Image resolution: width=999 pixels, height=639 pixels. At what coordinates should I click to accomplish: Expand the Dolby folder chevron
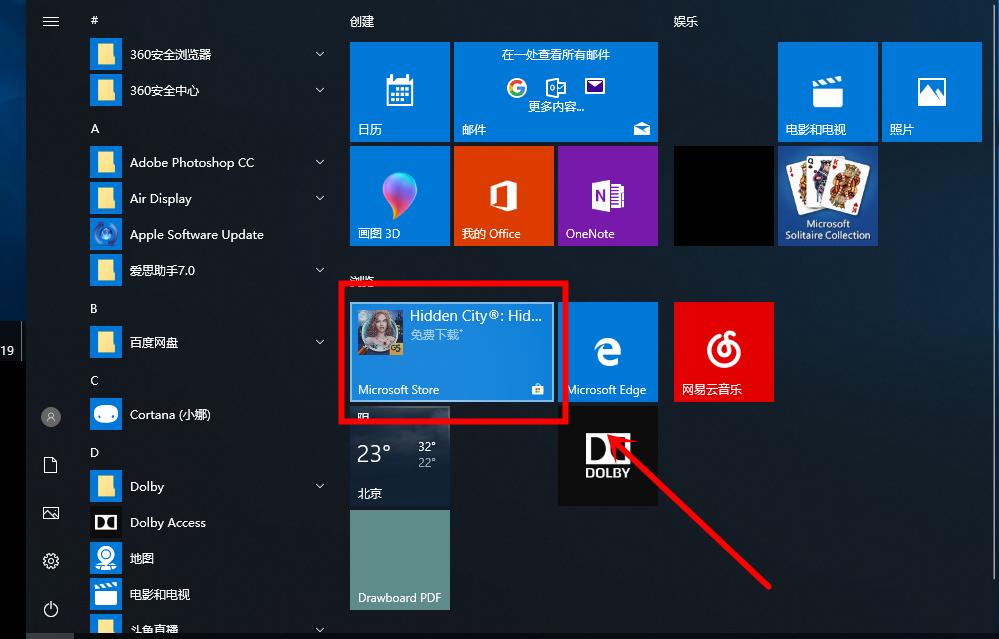tap(319, 486)
